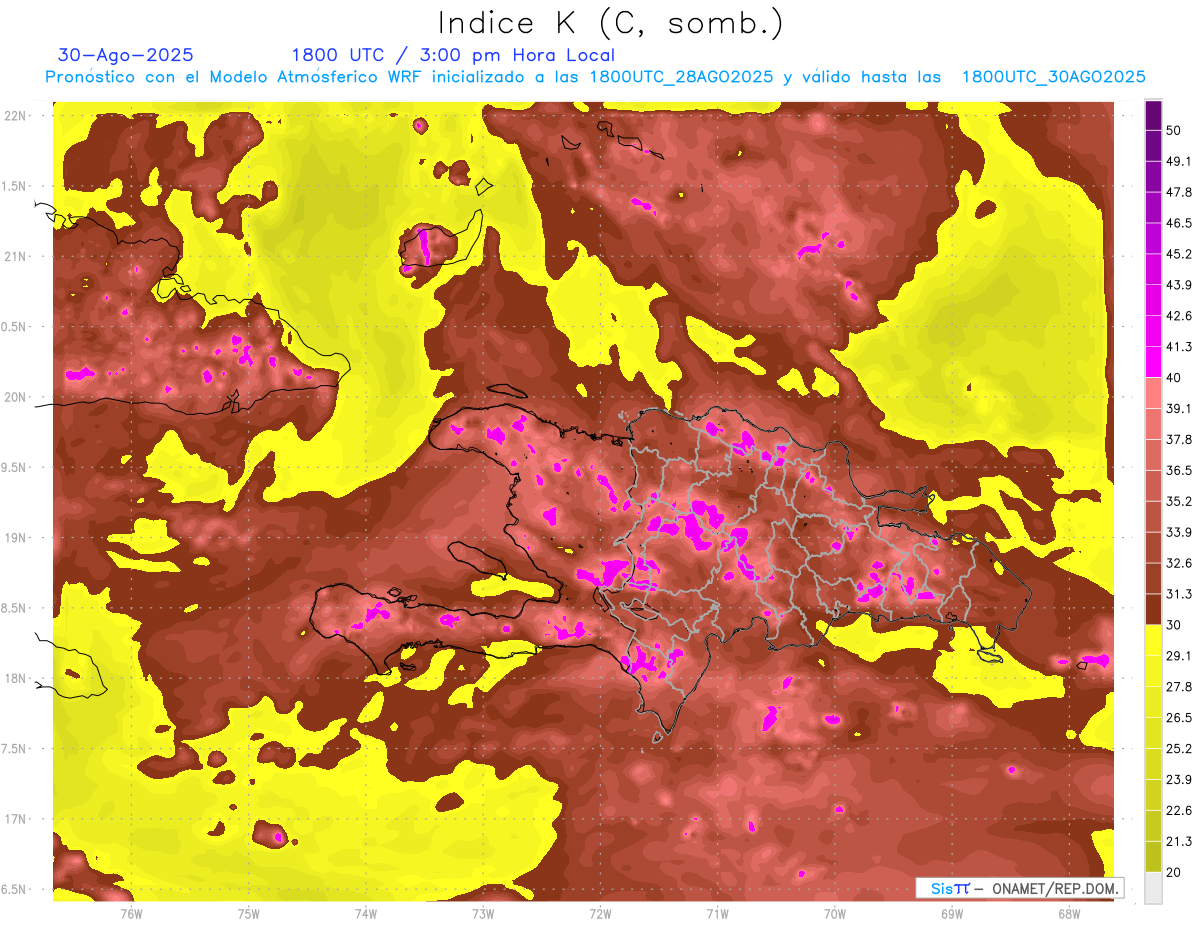Click the "70W" longitude label
This screenshot has width=1200, height=927.
[835, 913]
